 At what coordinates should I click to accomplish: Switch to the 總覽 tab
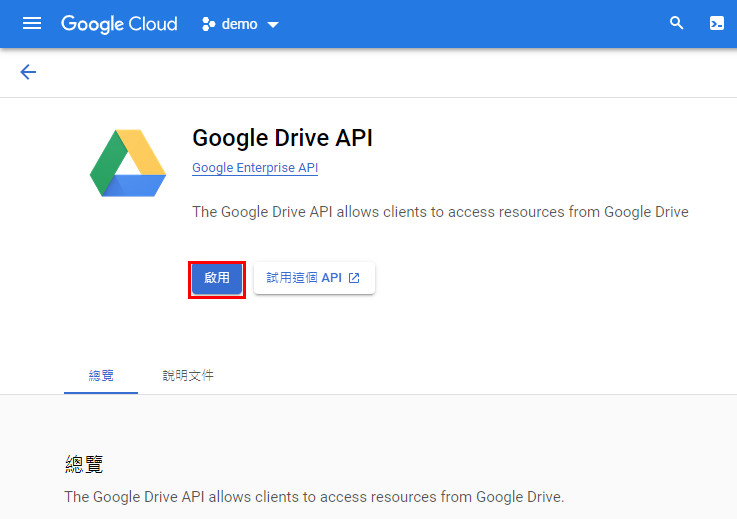coord(101,375)
